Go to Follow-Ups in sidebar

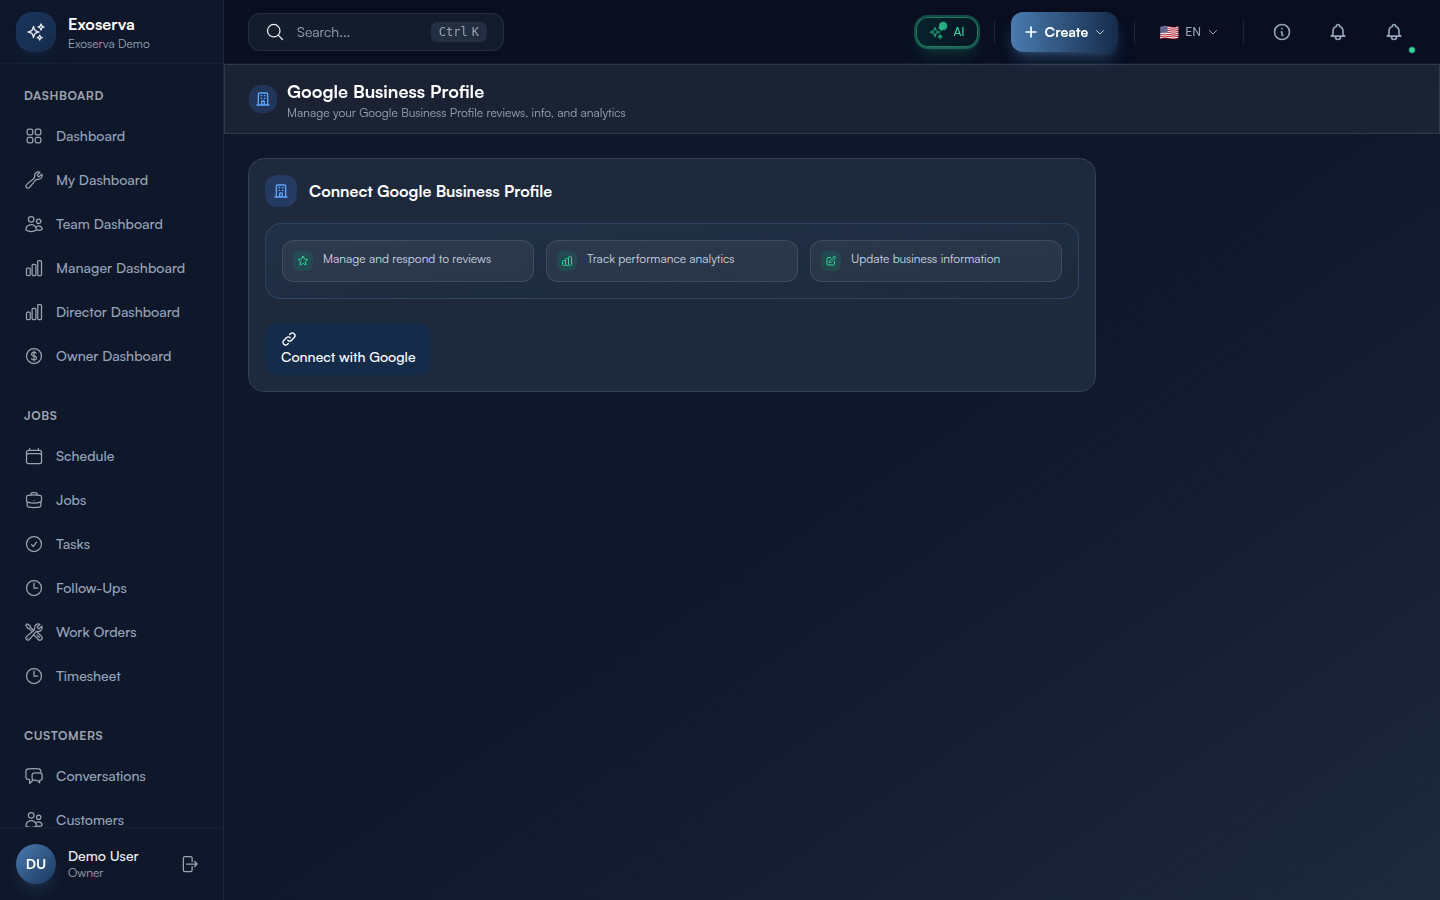pos(91,588)
